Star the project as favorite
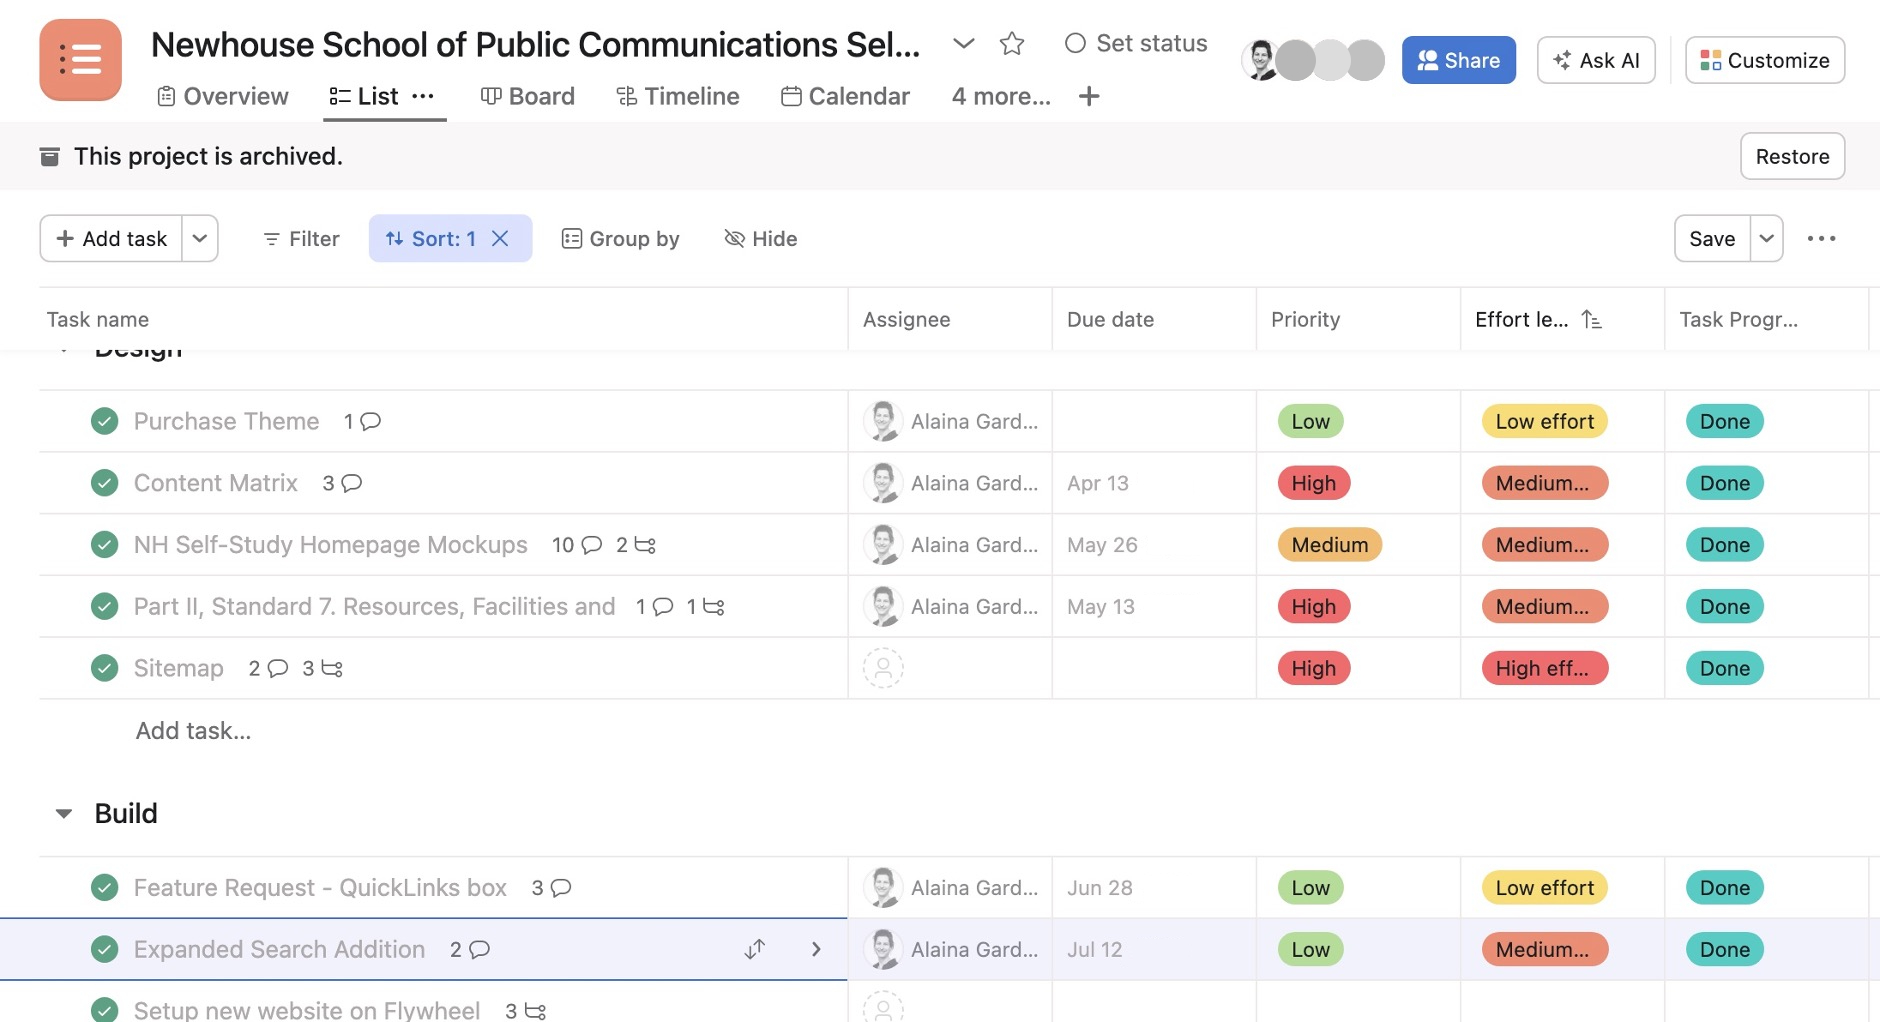 tap(1012, 43)
